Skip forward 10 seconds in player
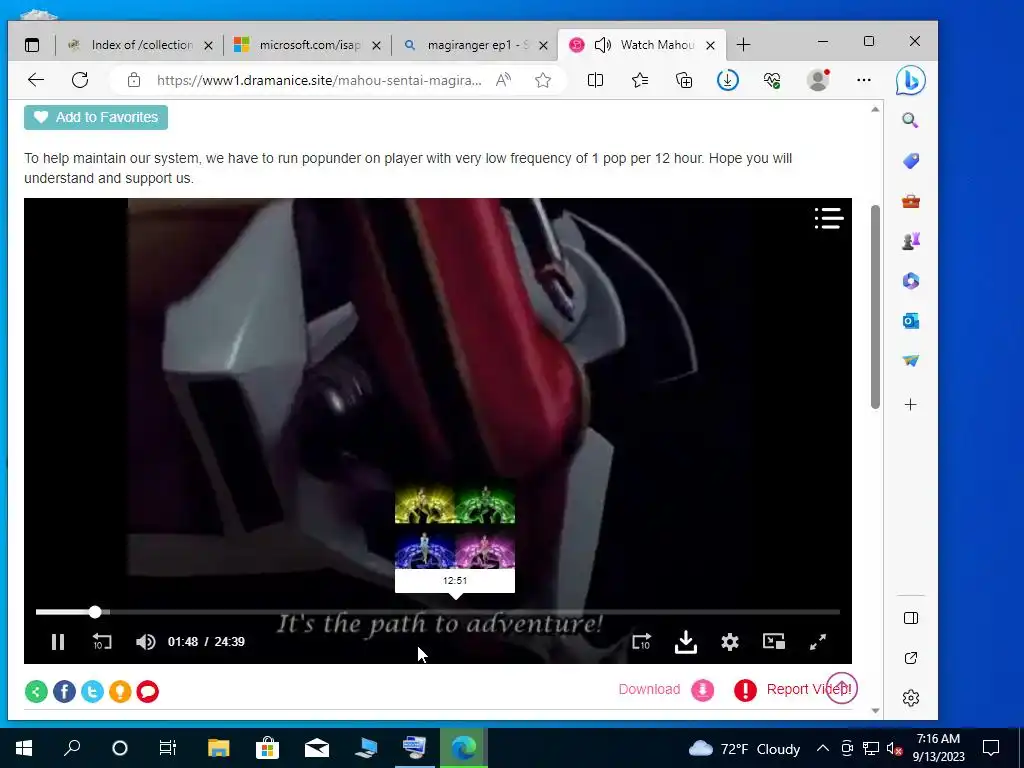 pos(641,642)
